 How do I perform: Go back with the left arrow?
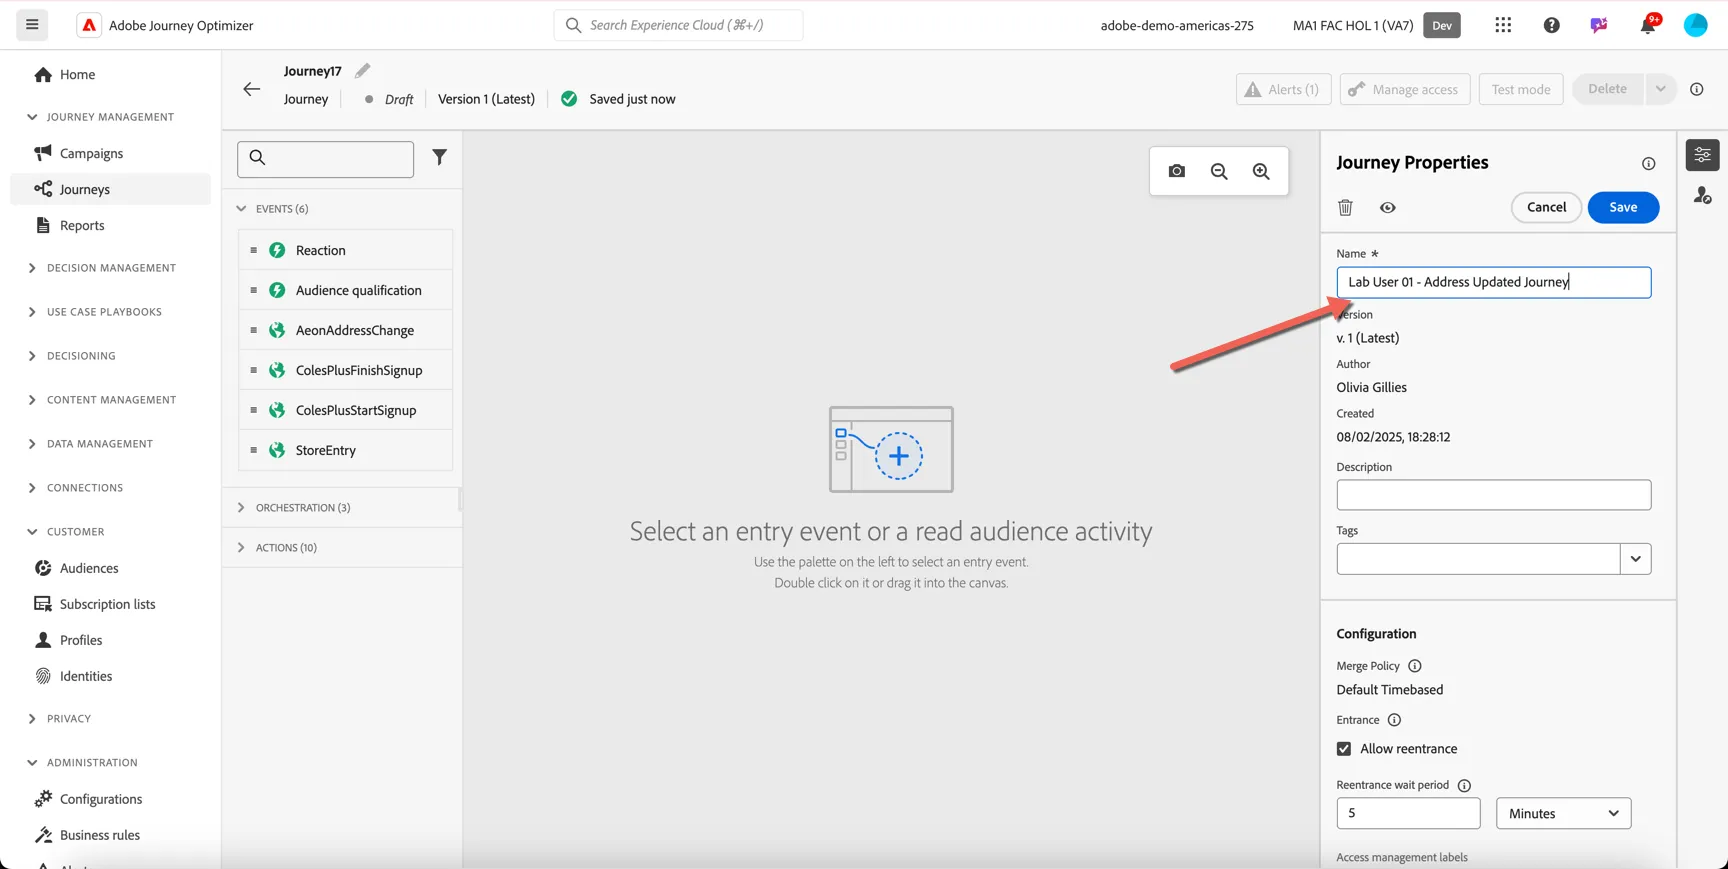251,89
